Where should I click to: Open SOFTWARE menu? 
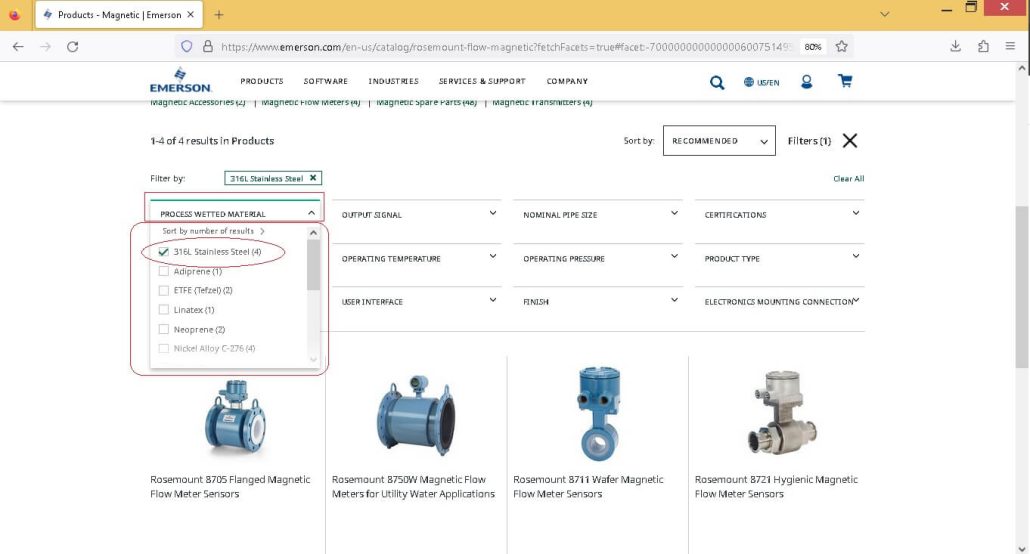pyautogui.click(x=325, y=81)
